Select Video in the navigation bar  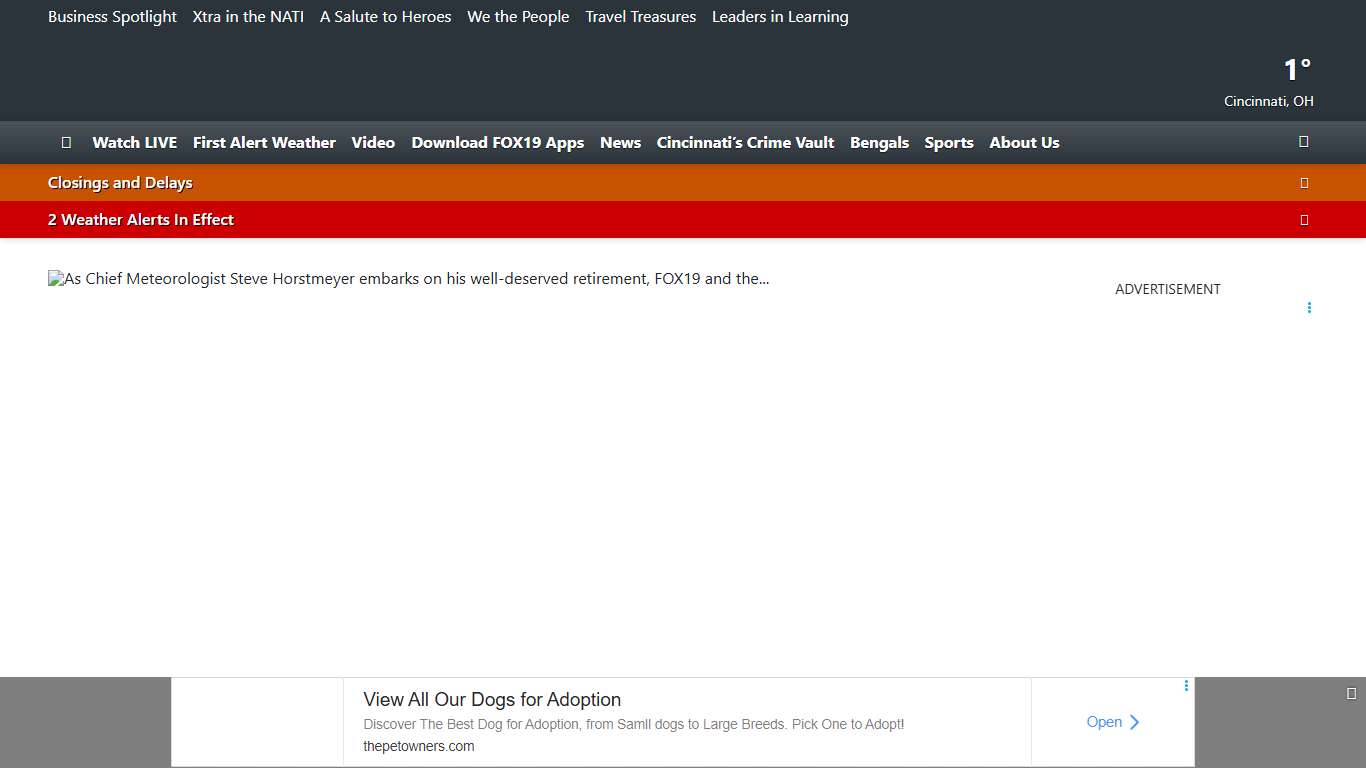tap(373, 143)
